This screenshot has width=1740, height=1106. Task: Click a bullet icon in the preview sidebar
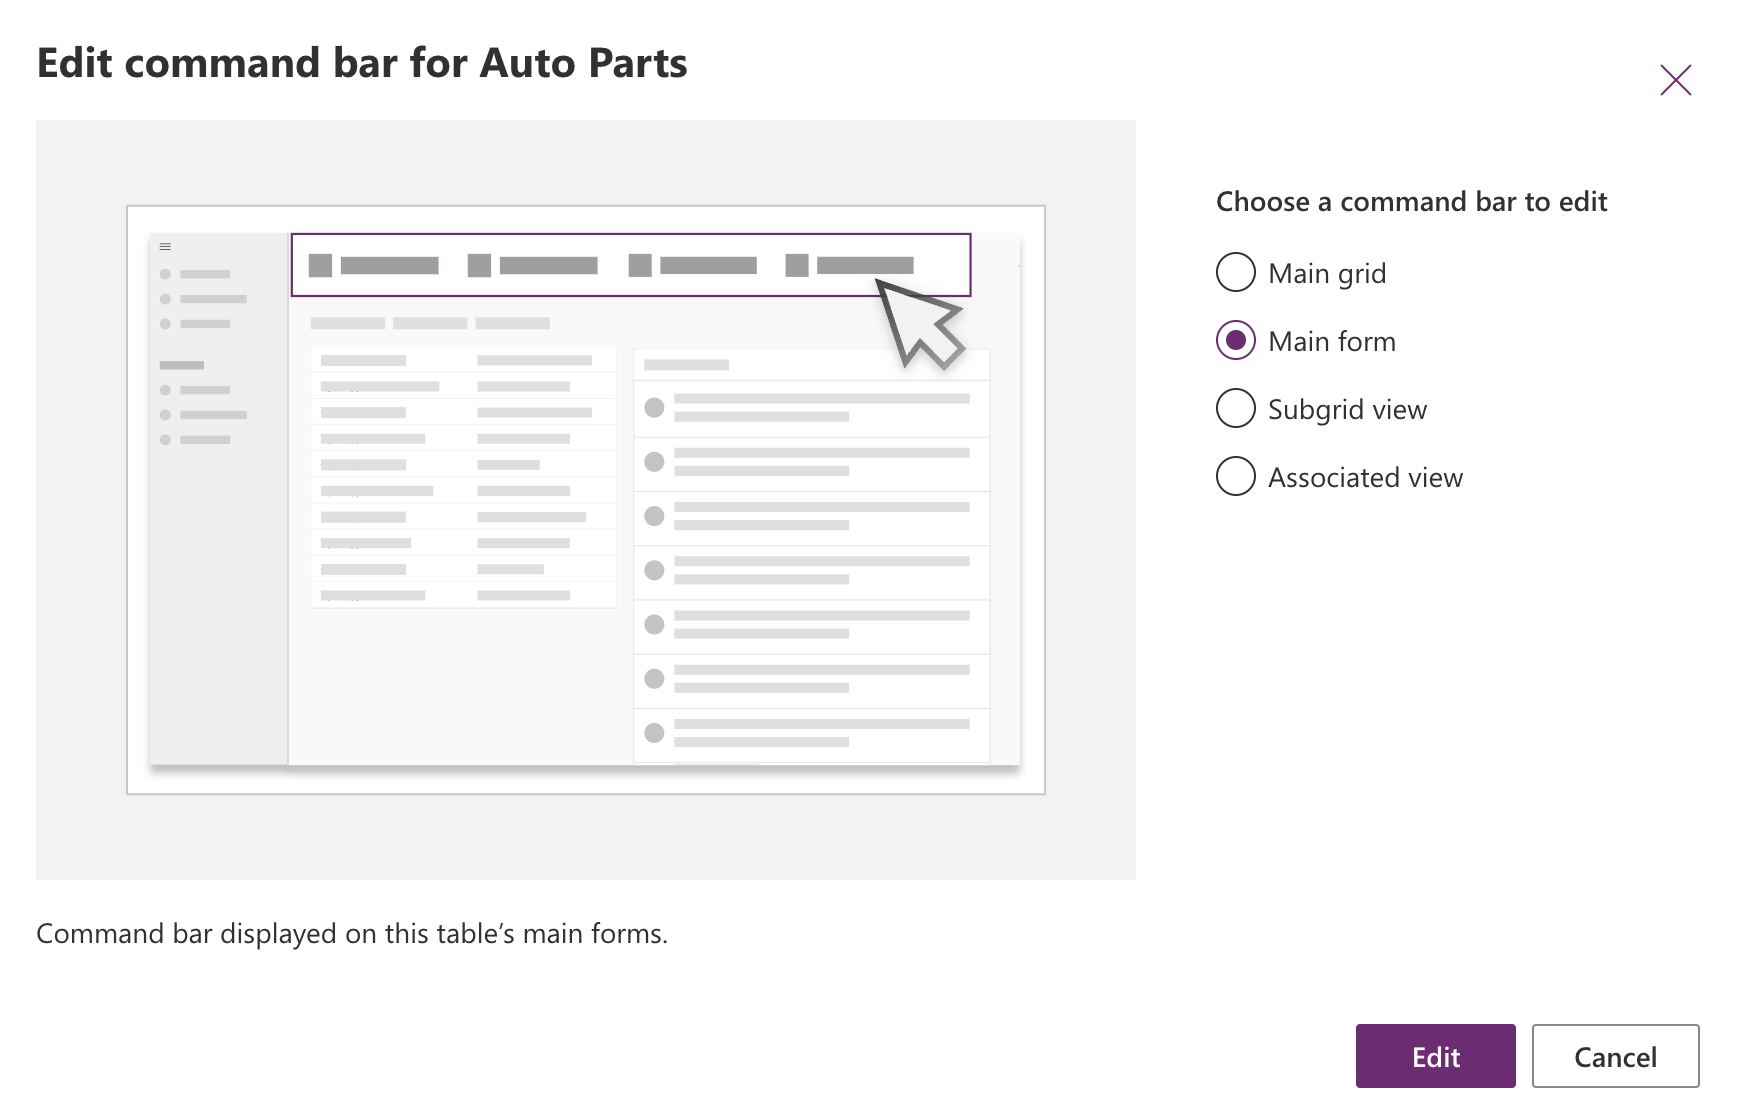click(x=165, y=272)
